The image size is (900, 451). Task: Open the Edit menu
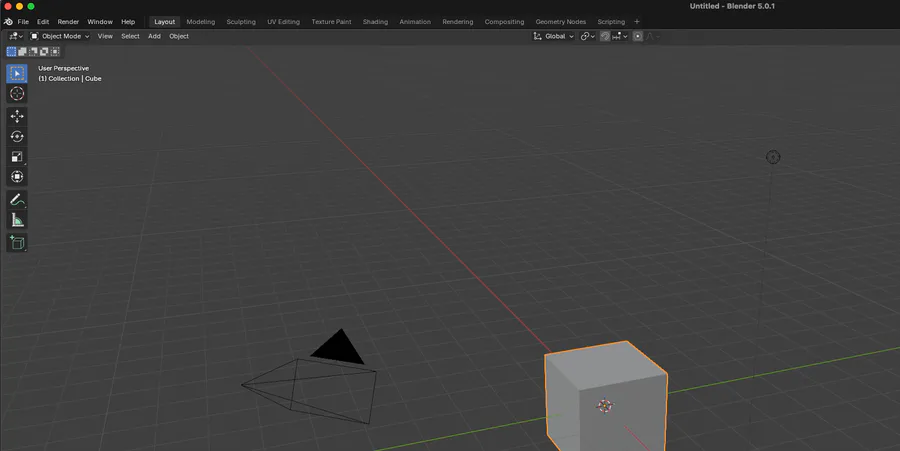[43, 22]
